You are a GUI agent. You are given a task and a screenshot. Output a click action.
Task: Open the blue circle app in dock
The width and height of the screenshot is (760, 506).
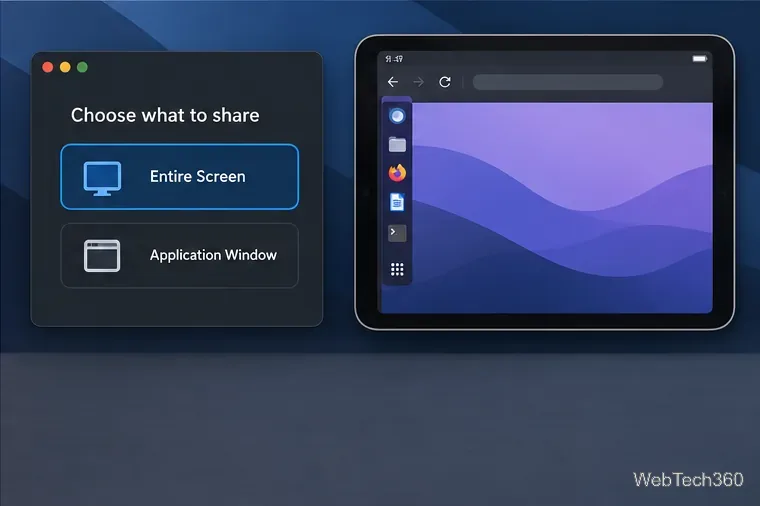click(397, 116)
